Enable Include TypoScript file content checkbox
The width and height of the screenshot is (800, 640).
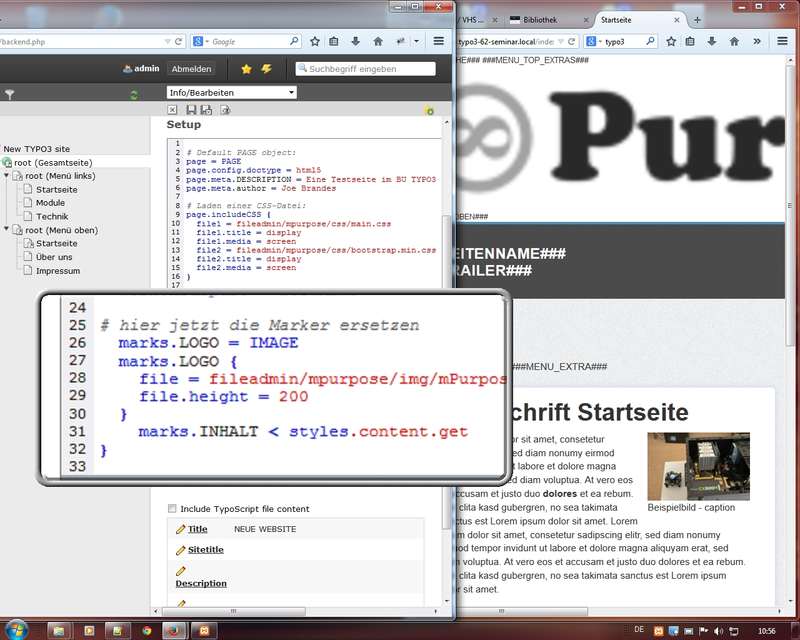[172, 509]
